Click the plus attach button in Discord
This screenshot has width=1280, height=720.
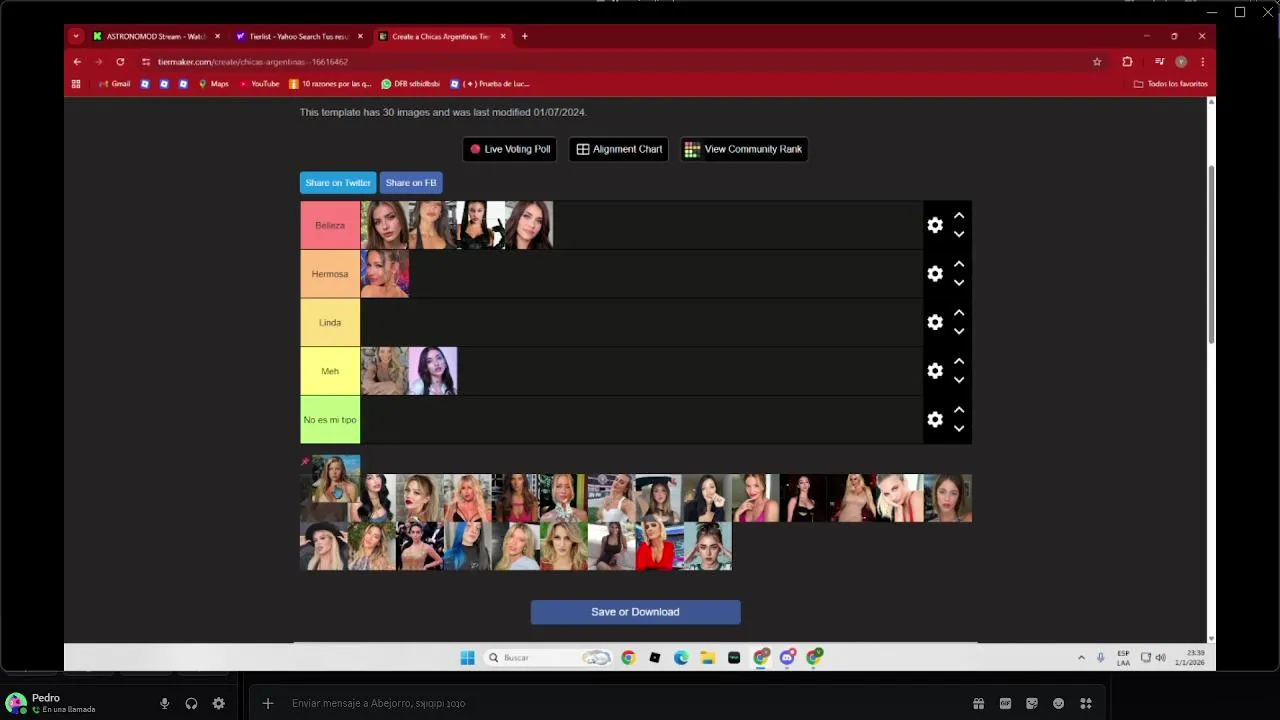(x=268, y=703)
